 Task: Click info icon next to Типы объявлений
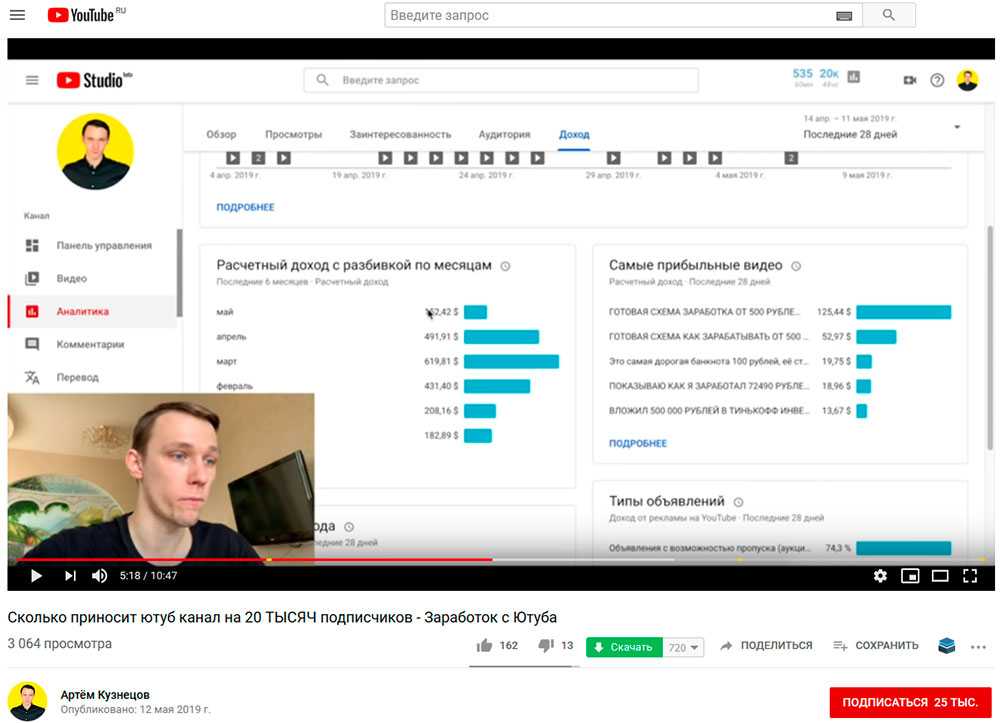[x=739, y=502]
